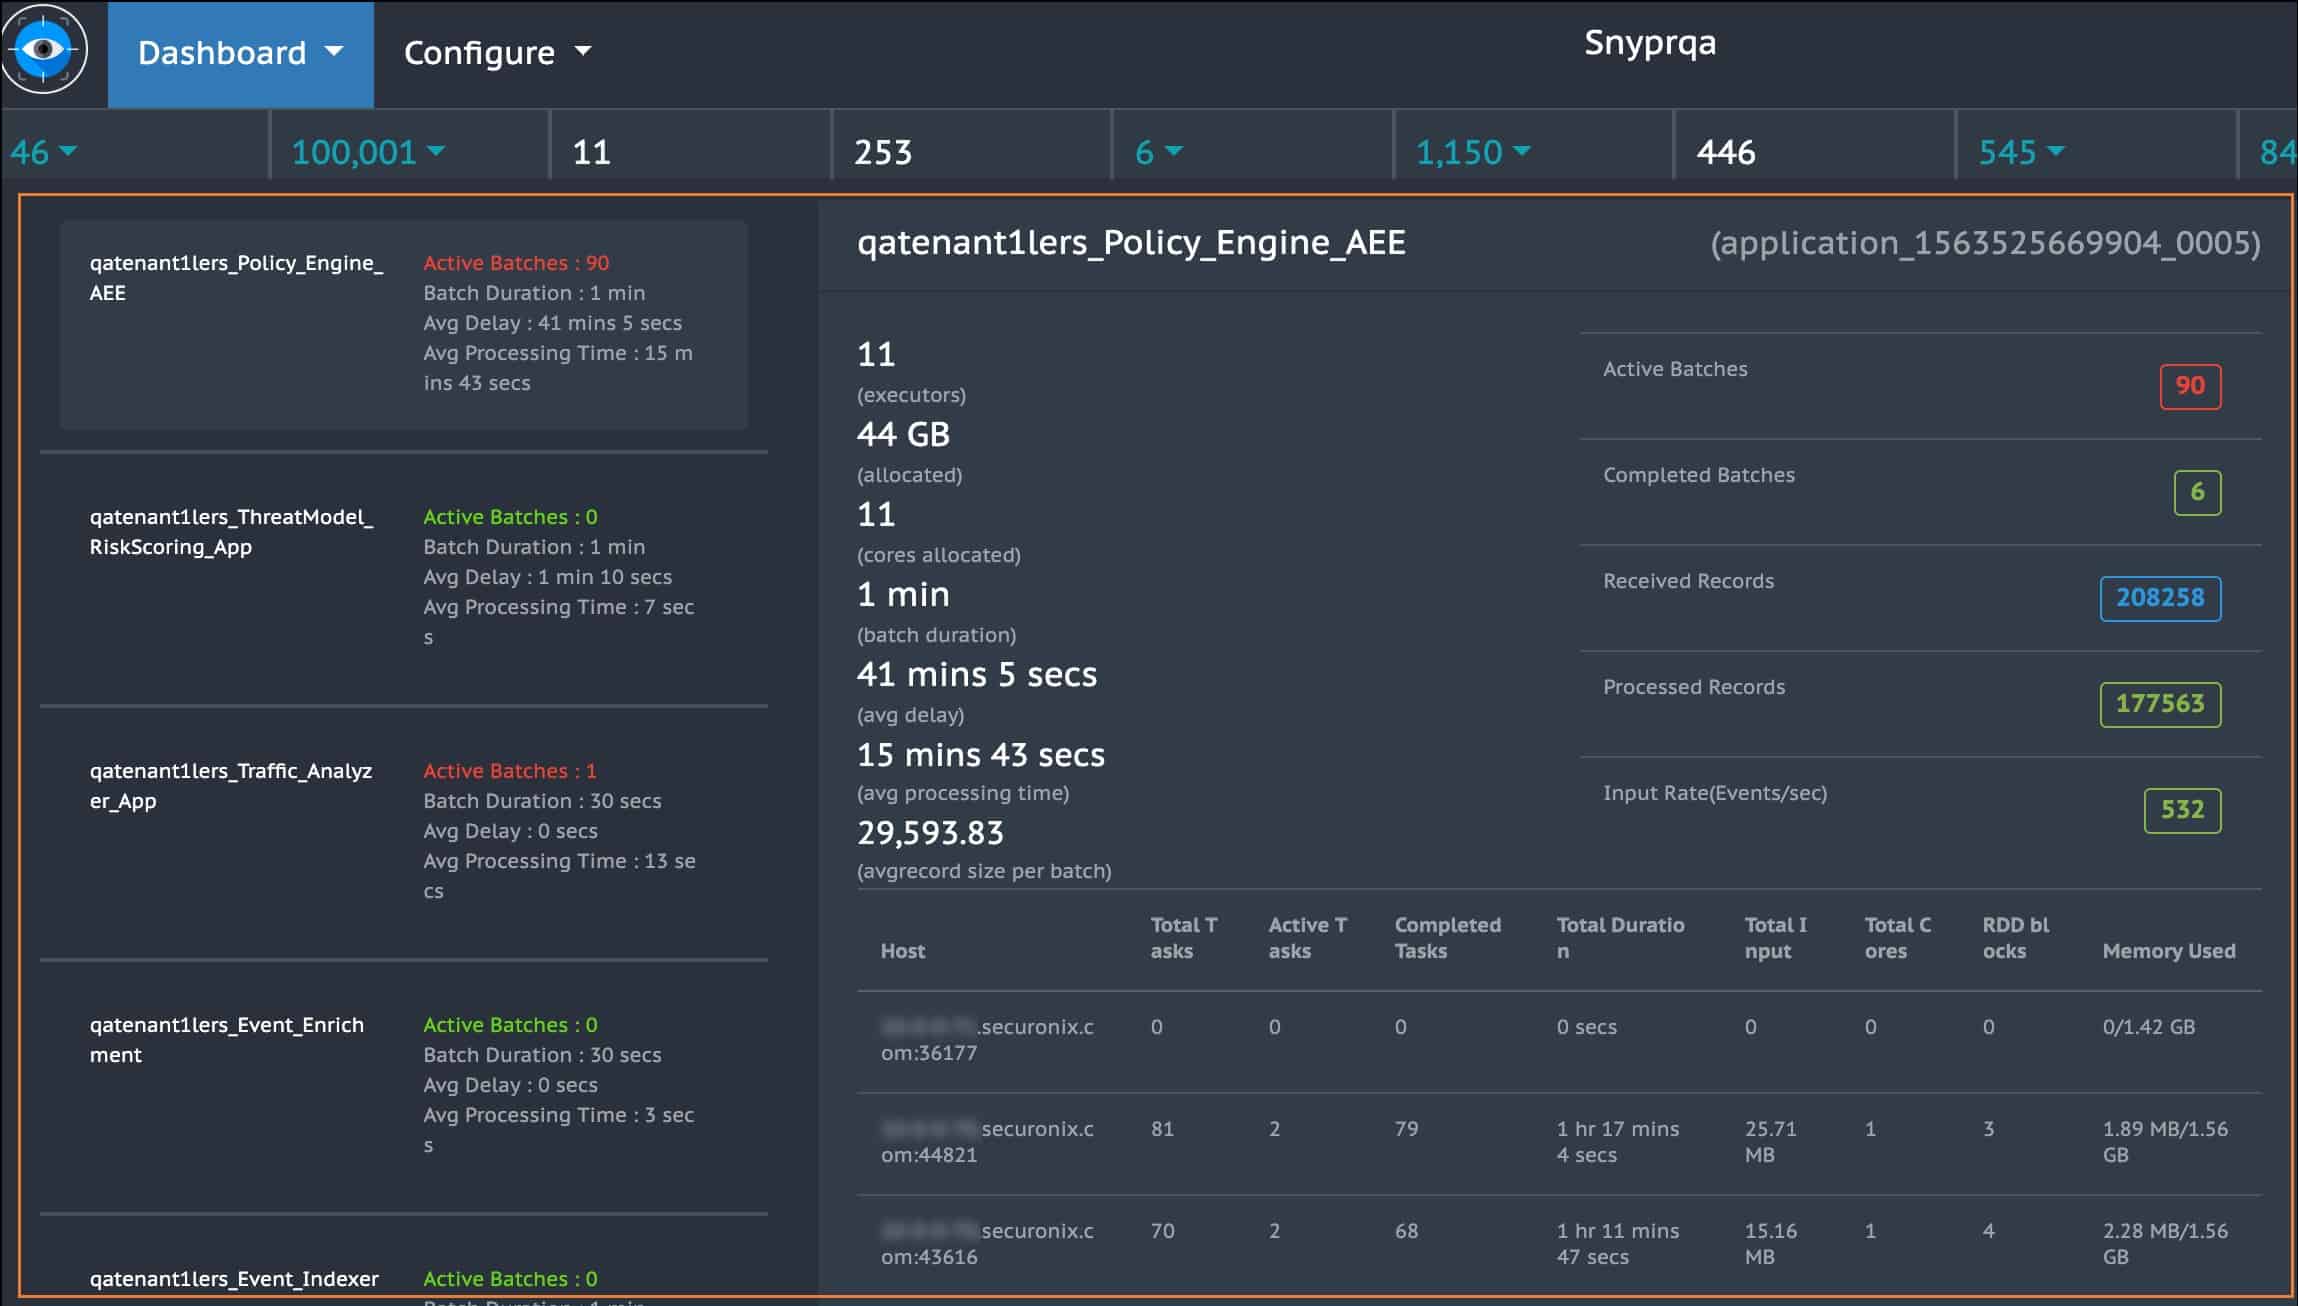Click the 446 counter value
Viewport: 2298px width, 1306px height.
(1726, 152)
